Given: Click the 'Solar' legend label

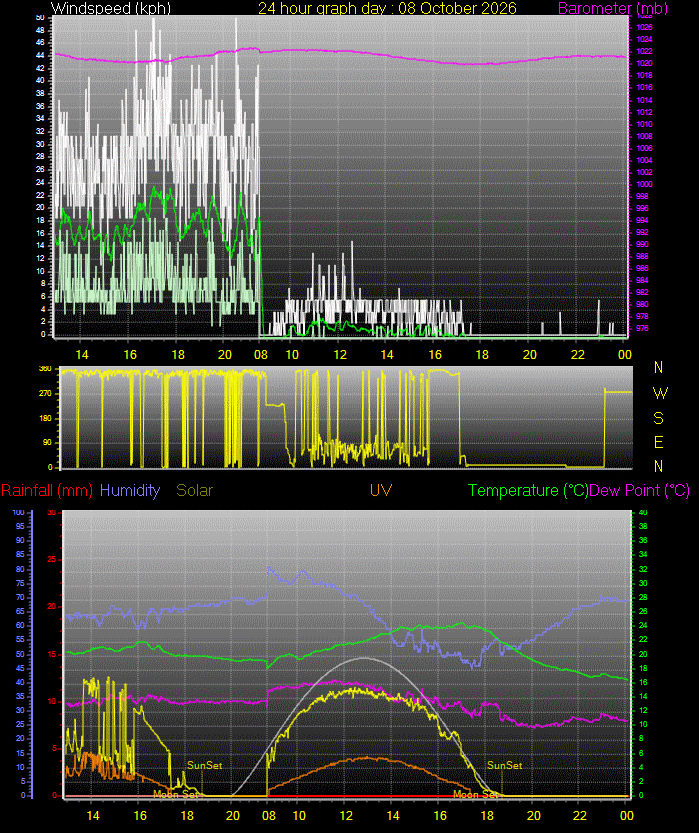Looking at the screenshot, I should coord(194,490).
